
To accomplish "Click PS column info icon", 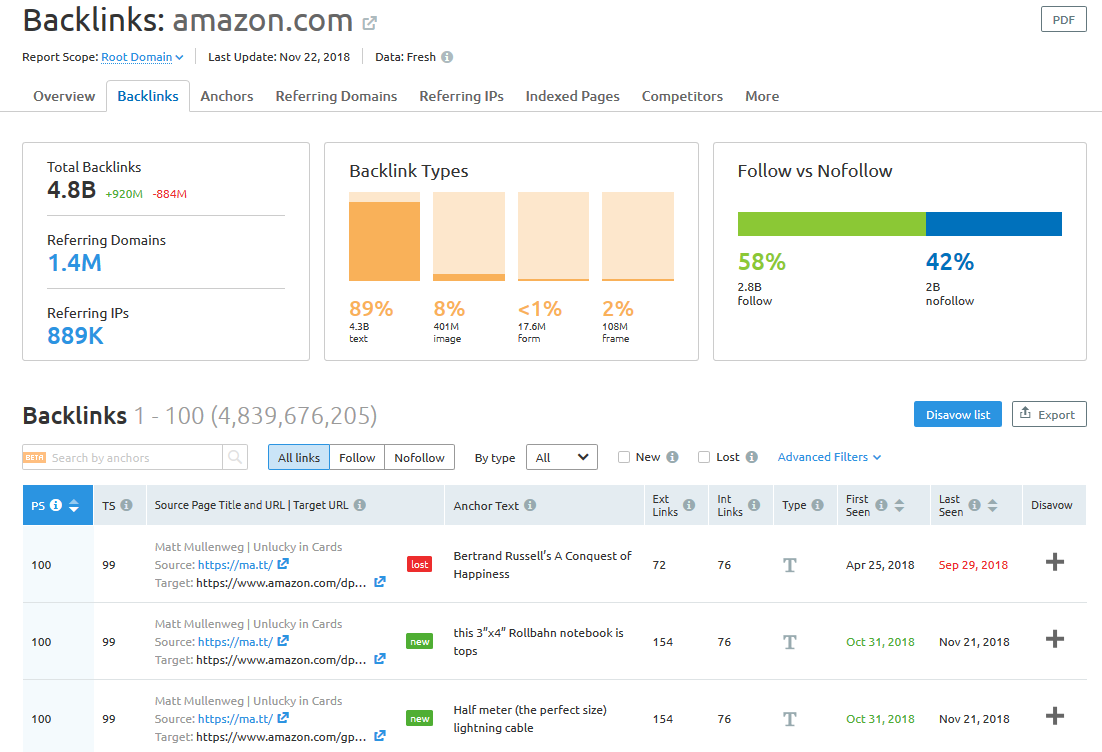I will 56,505.
